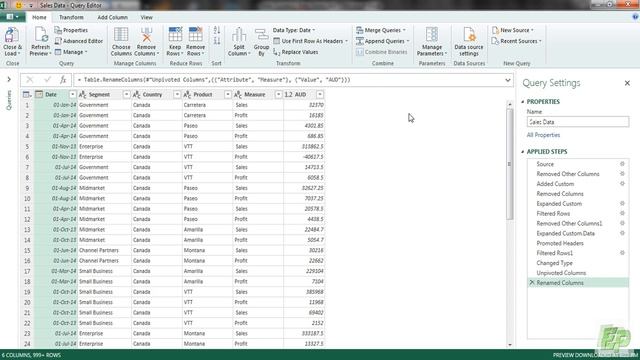The image size is (640, 360).
Task: Switch to the View ribbon tab
Action: pyautogui.click(x=146, y=17)
